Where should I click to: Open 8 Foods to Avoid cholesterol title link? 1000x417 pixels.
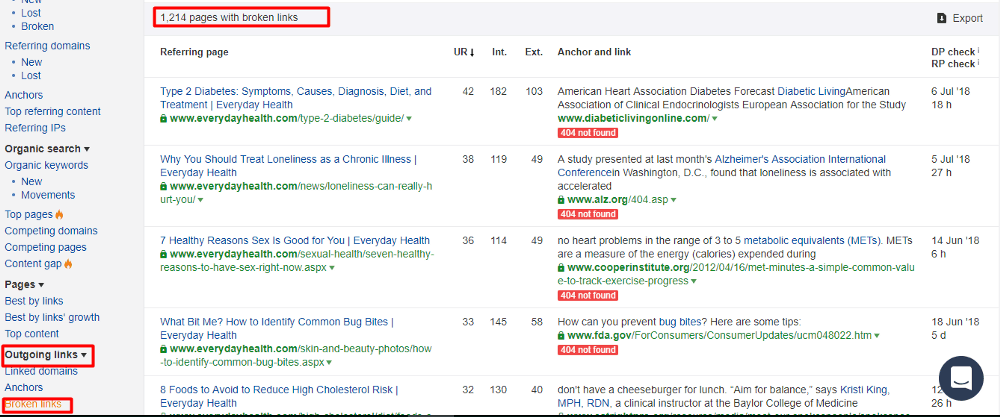pyautogui.click(x=279, y=397)
